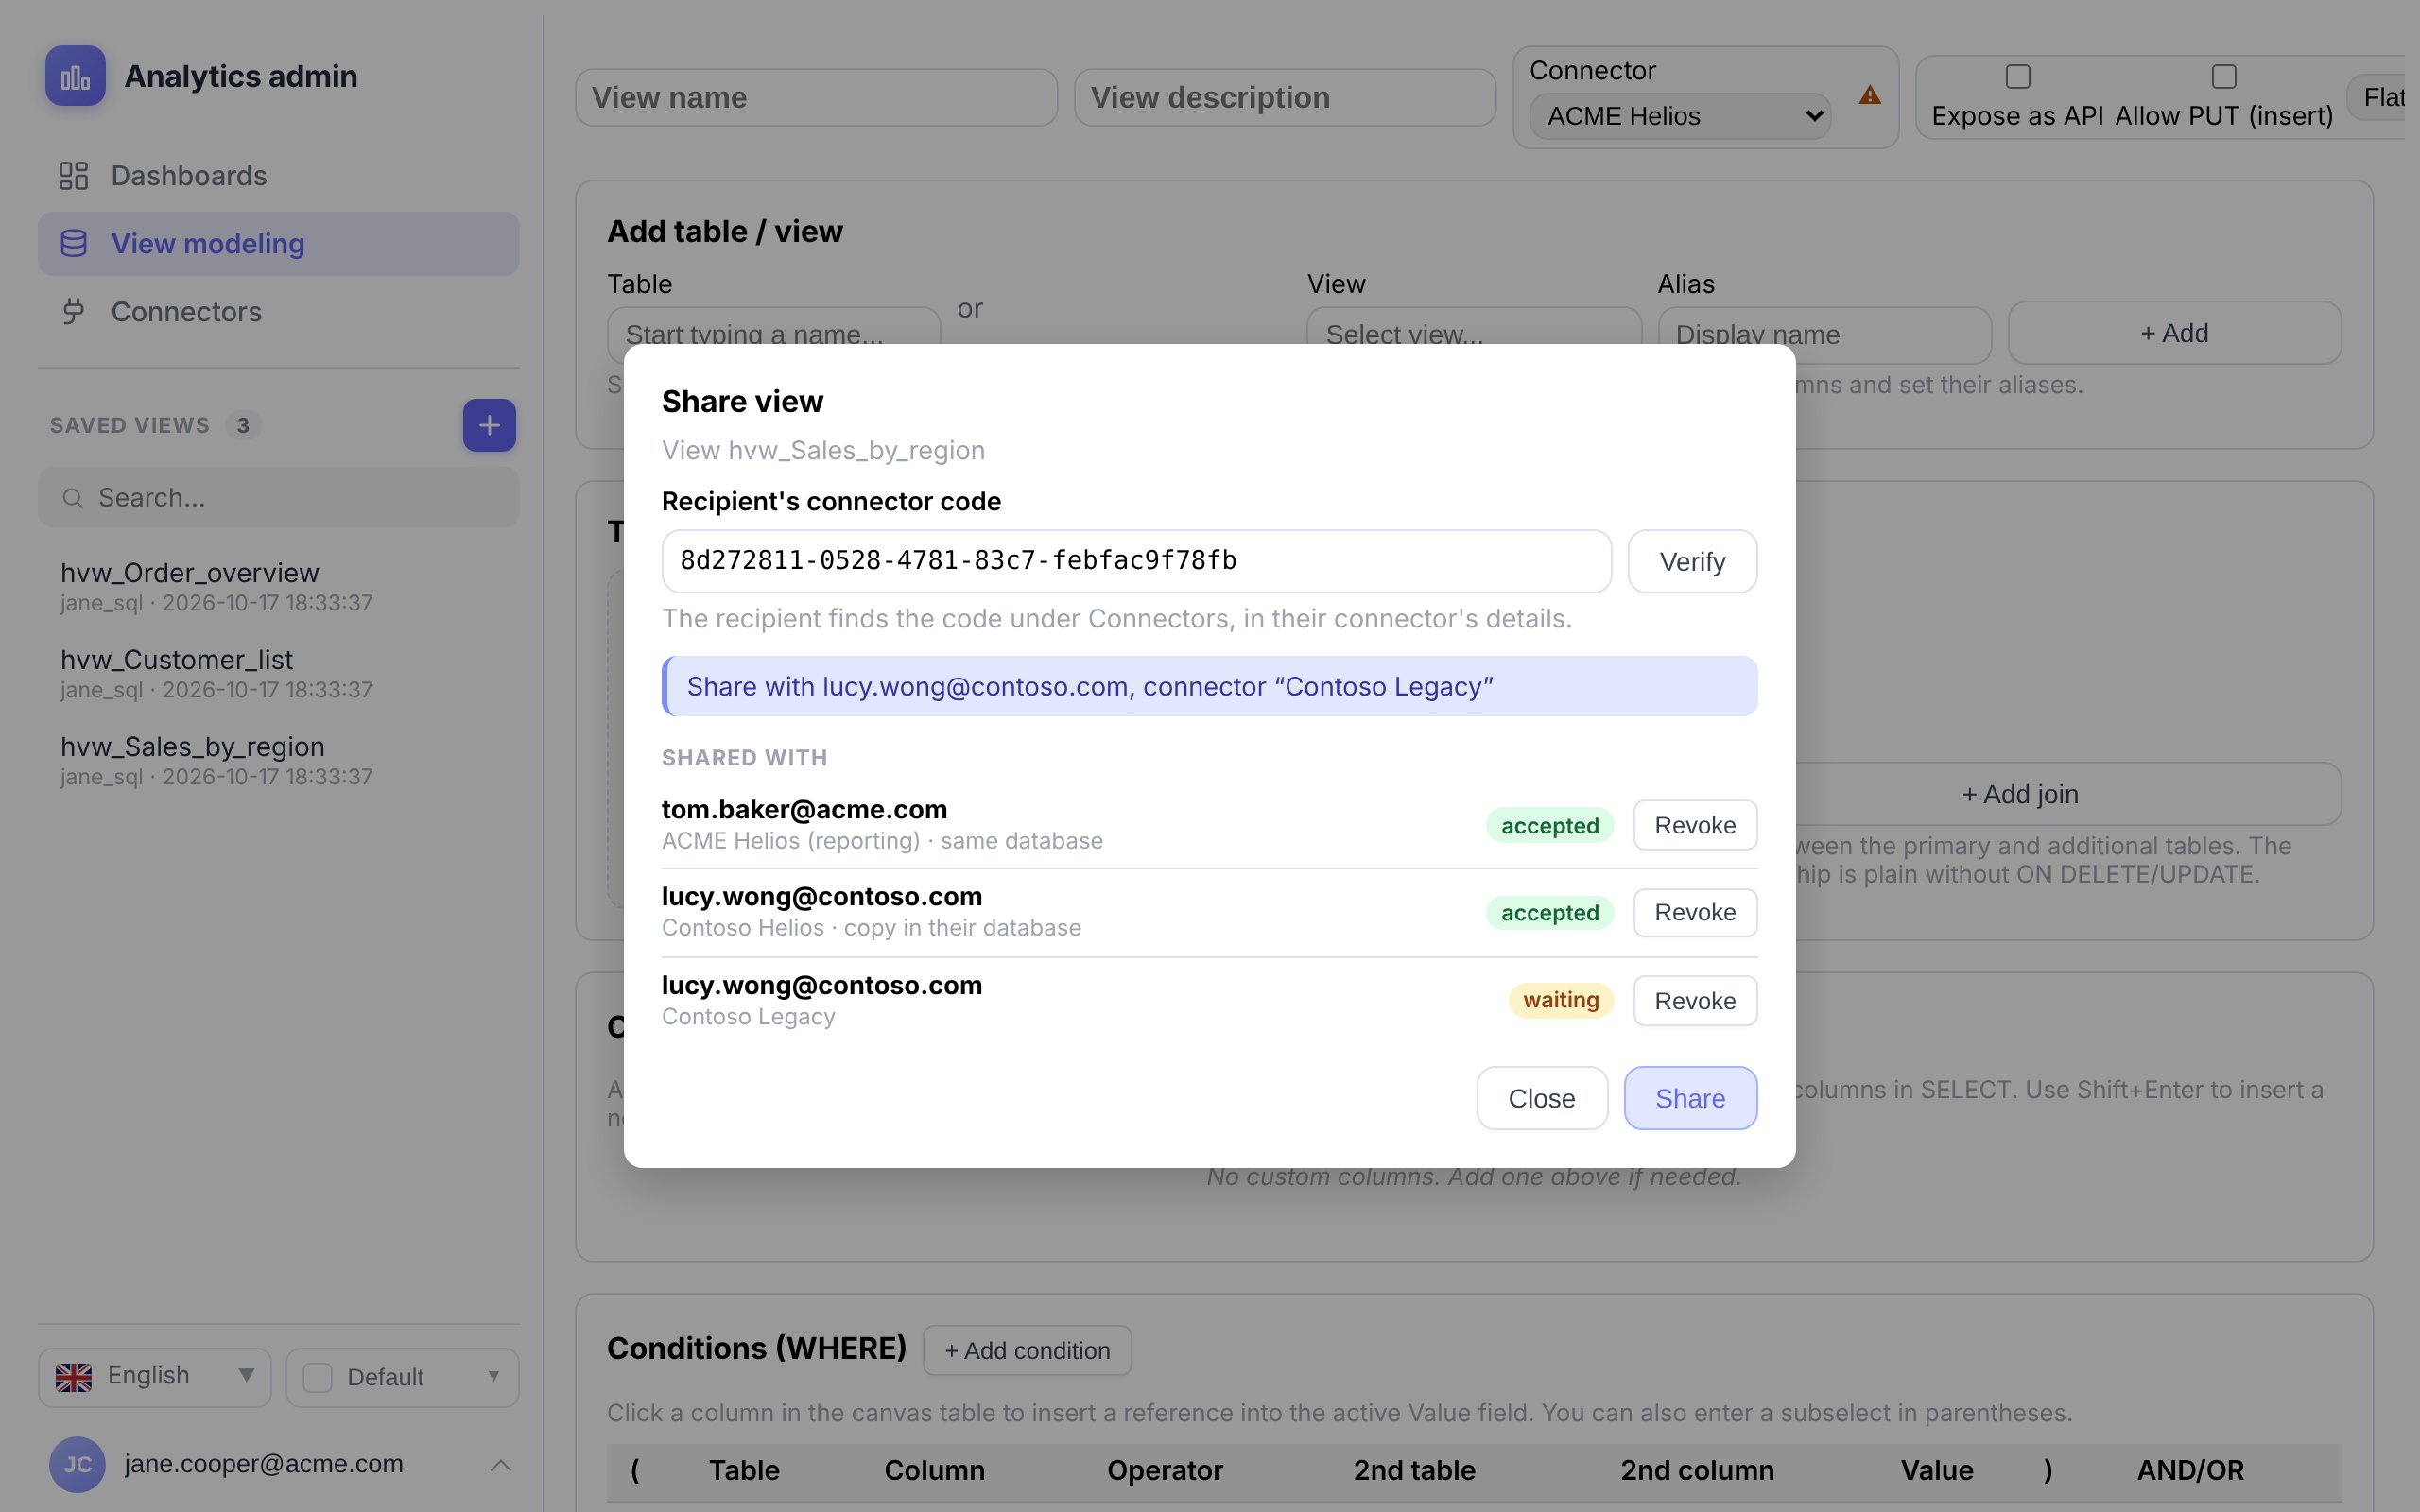Revoke sharing for tom.baker@acme.com
The height and width of the screenshot is (1512, 2420).
[1695, 825]
